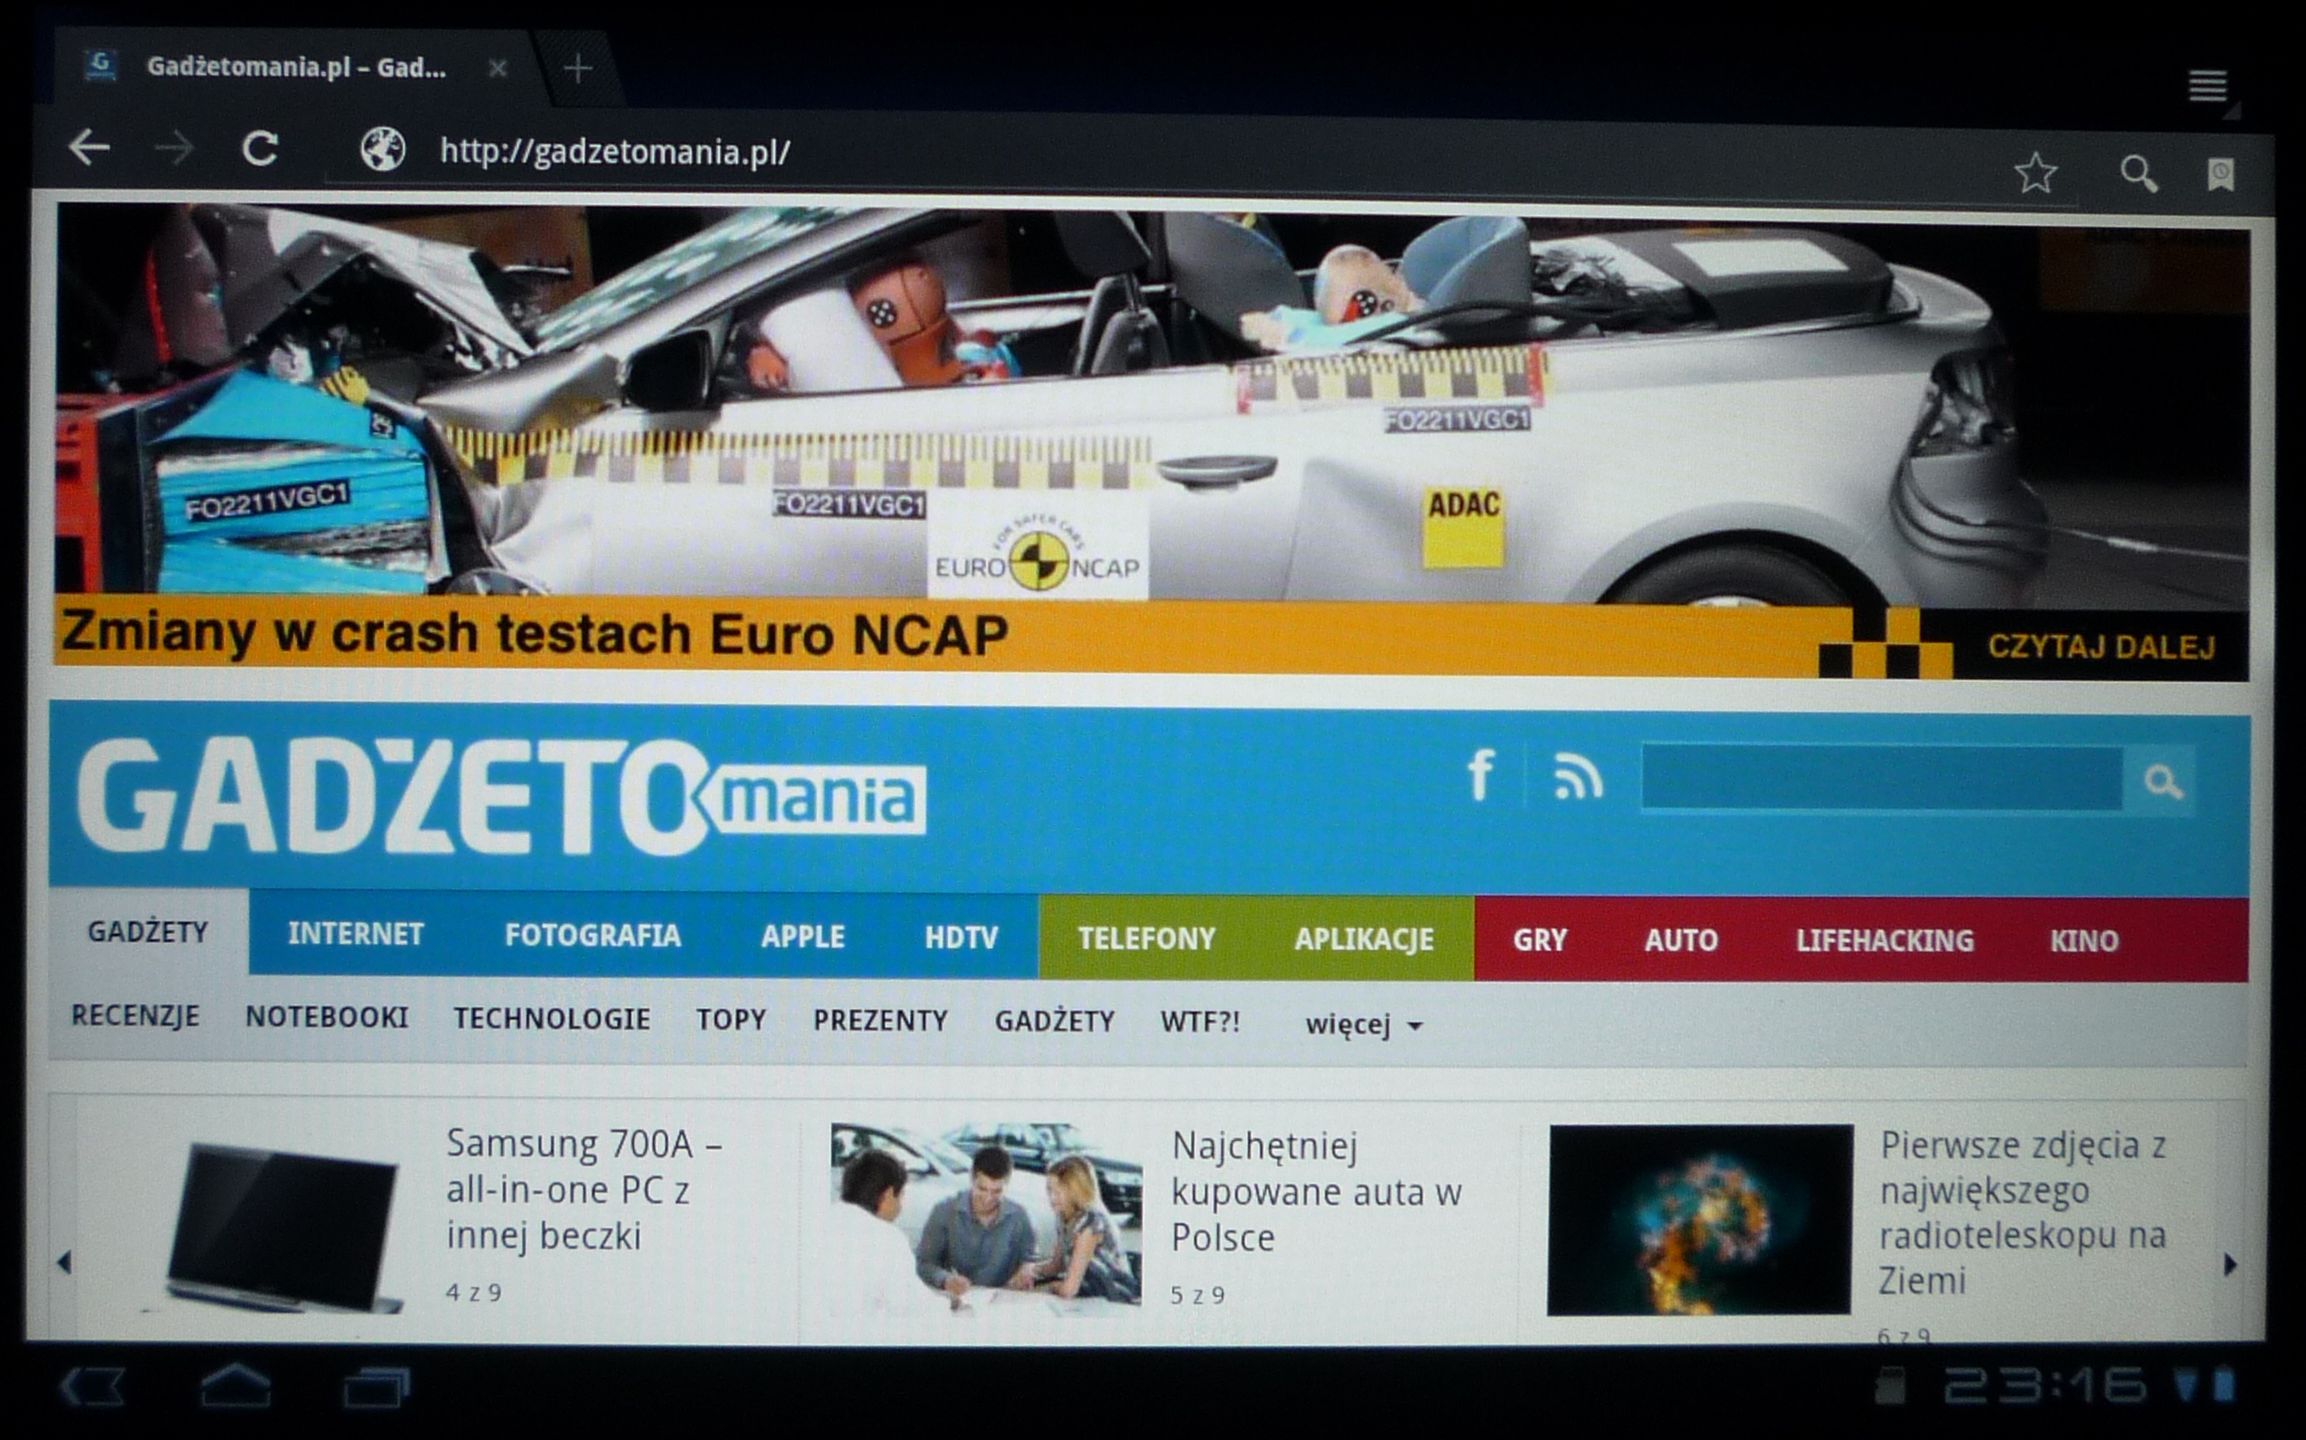Open Samsung 700A all-in-one PC article
The width and height of the screenshot is (2306, 1440).
click(x=583, y=1190)
